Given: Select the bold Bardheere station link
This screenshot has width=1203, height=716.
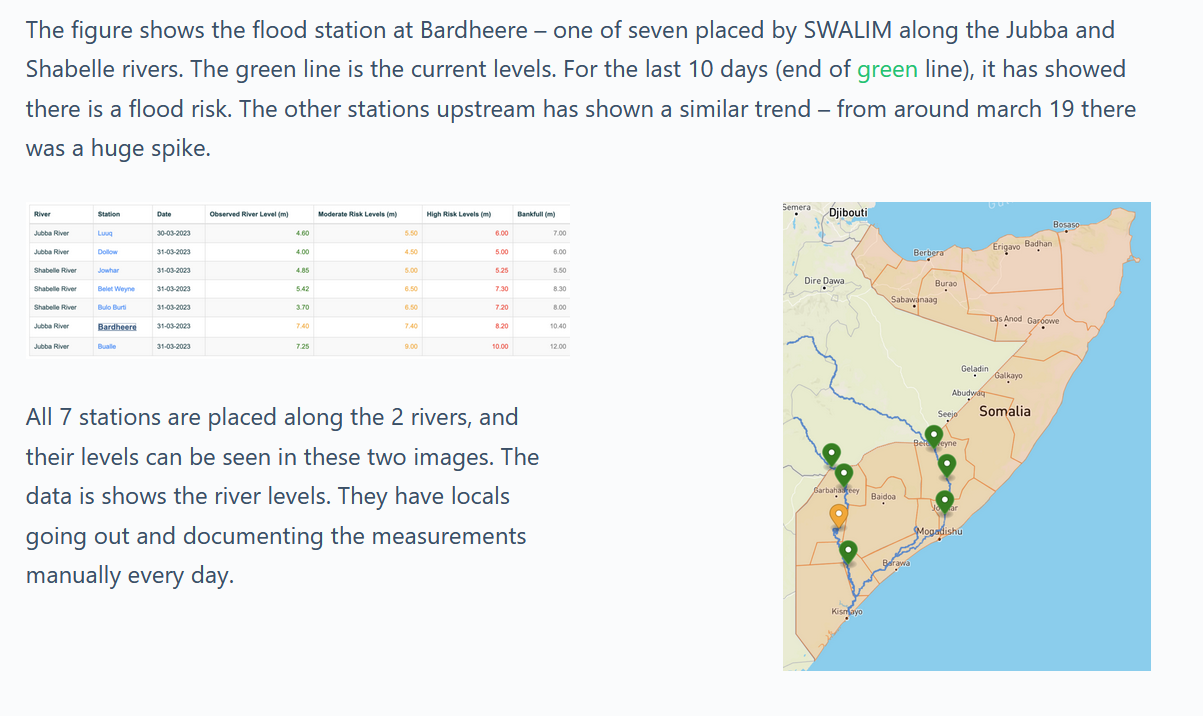Looking at the screenshot, I should [x=117, y=327].
